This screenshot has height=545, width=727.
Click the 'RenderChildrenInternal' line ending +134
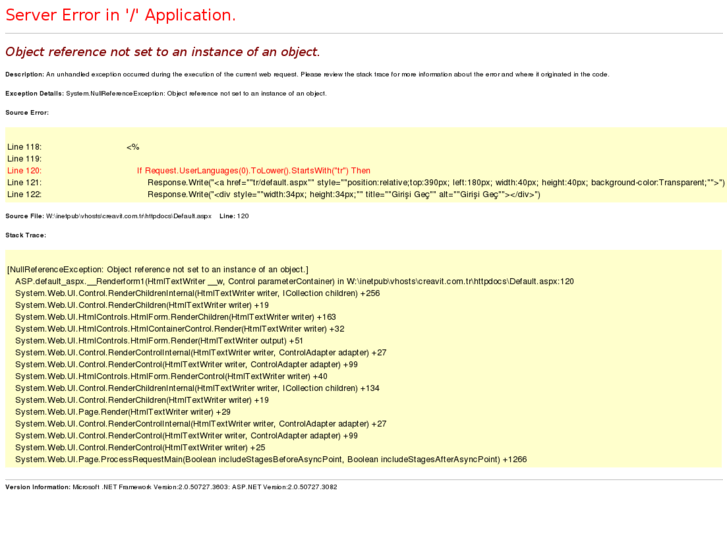point(197,388)
